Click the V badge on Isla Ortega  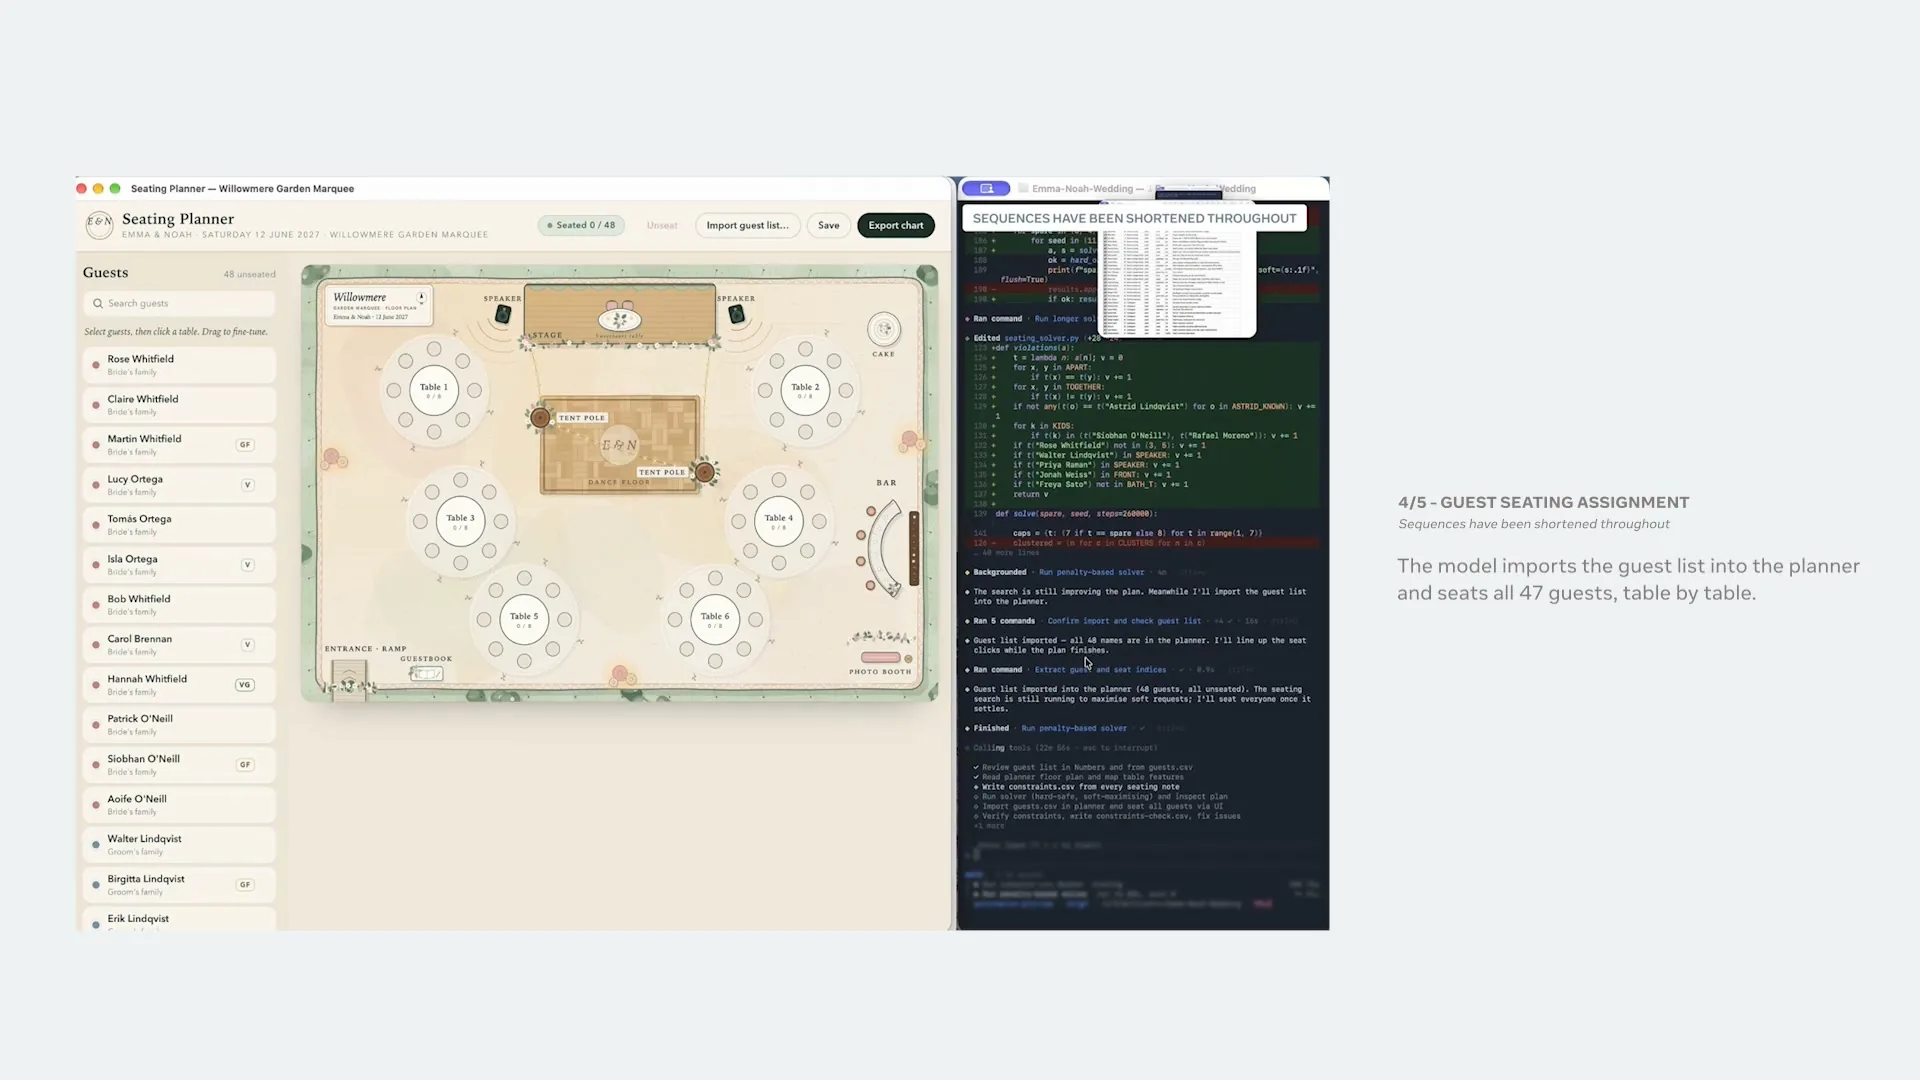pyautogui.click(x=247, y=565)
